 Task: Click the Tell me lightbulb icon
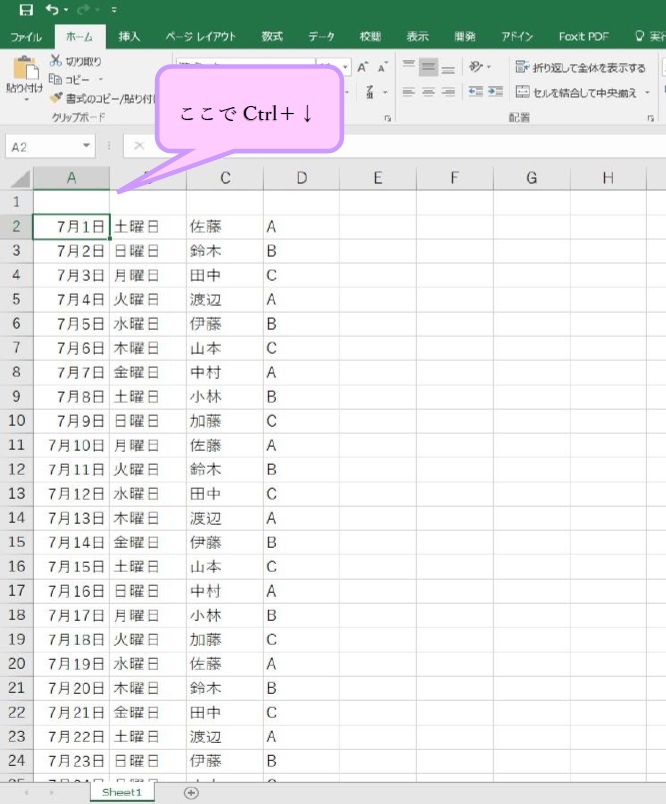pyautogui.click(x=639, y=36)
